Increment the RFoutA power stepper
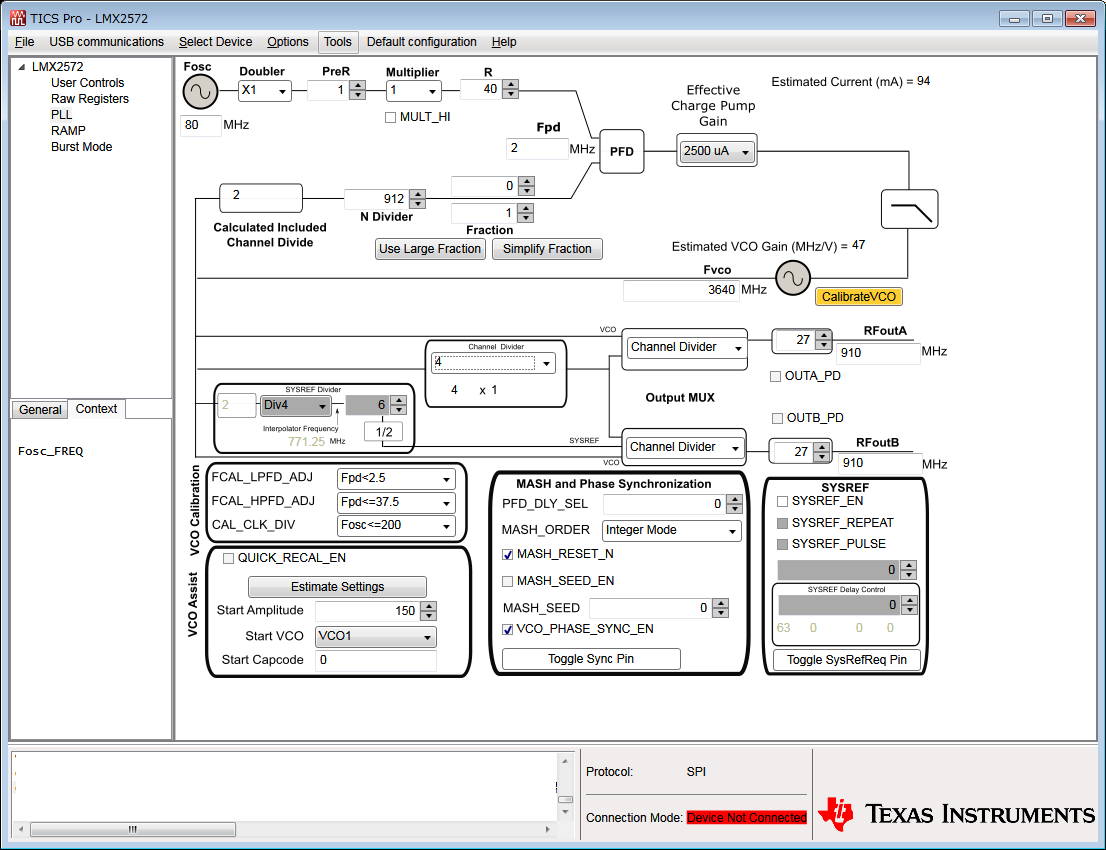This screenshot has width=1106, height=850. tap(823, 335)
